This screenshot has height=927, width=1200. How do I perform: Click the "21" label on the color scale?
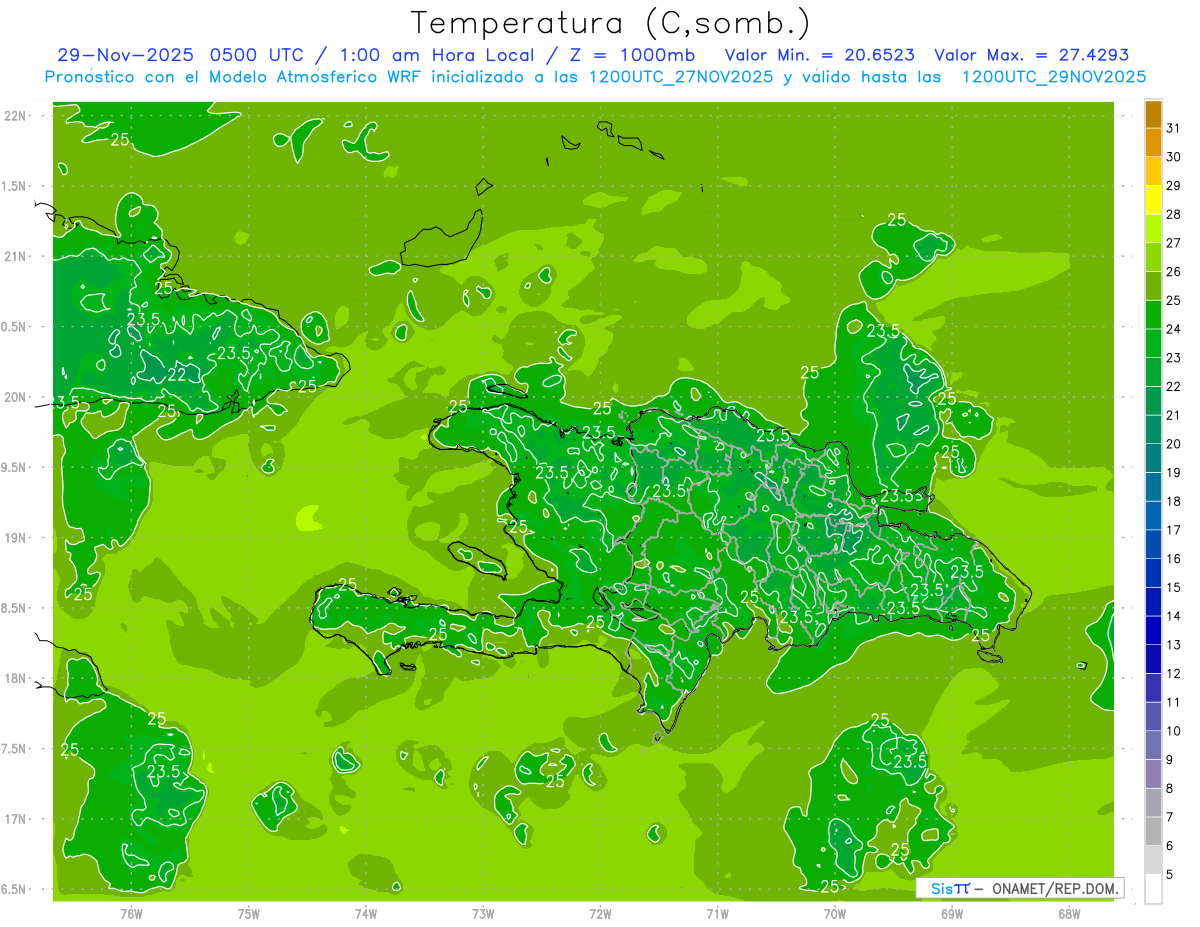pyautogui.click(x=1174, y=415)
